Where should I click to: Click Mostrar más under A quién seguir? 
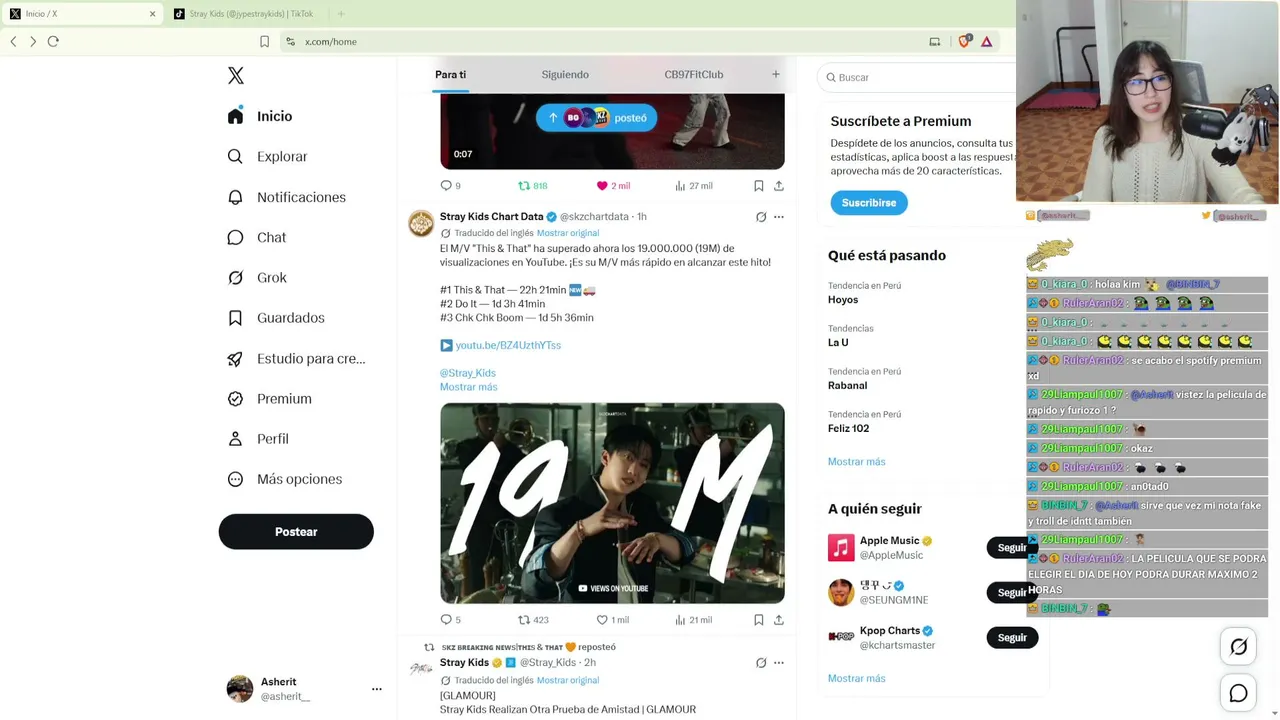(x=857, y=679)
